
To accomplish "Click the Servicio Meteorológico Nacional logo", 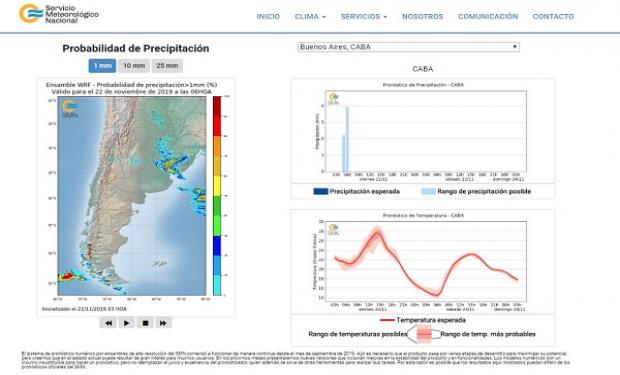I will [59, 14].
